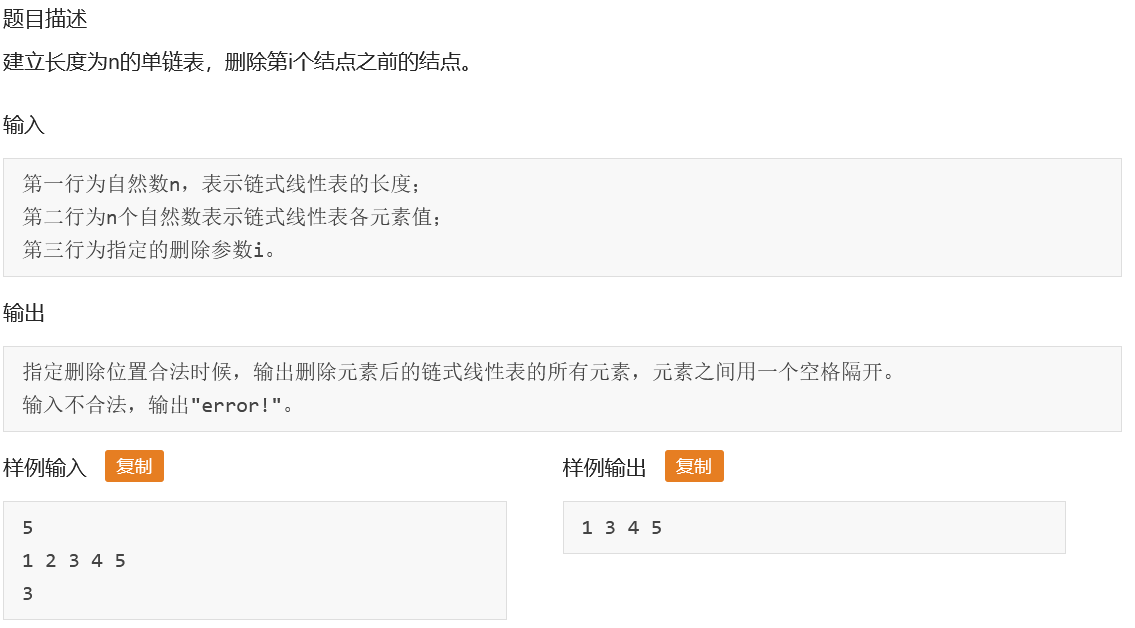The height and width of the screenshot is (628, 1135).
Task: Select the value 3 in sample input
Action: (x=25, y=592)
